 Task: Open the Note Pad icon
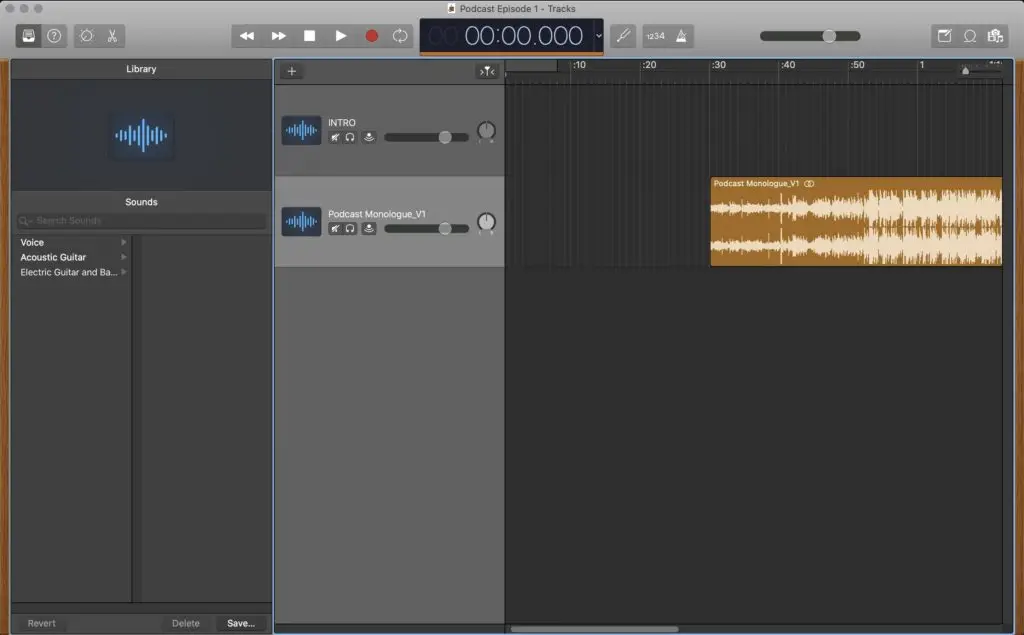pos(944,36)
